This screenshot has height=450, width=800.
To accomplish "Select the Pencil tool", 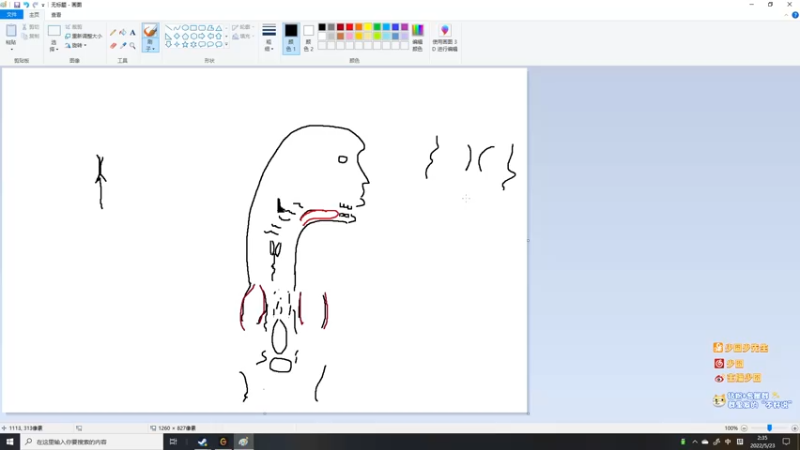I will tap(113, 33).
